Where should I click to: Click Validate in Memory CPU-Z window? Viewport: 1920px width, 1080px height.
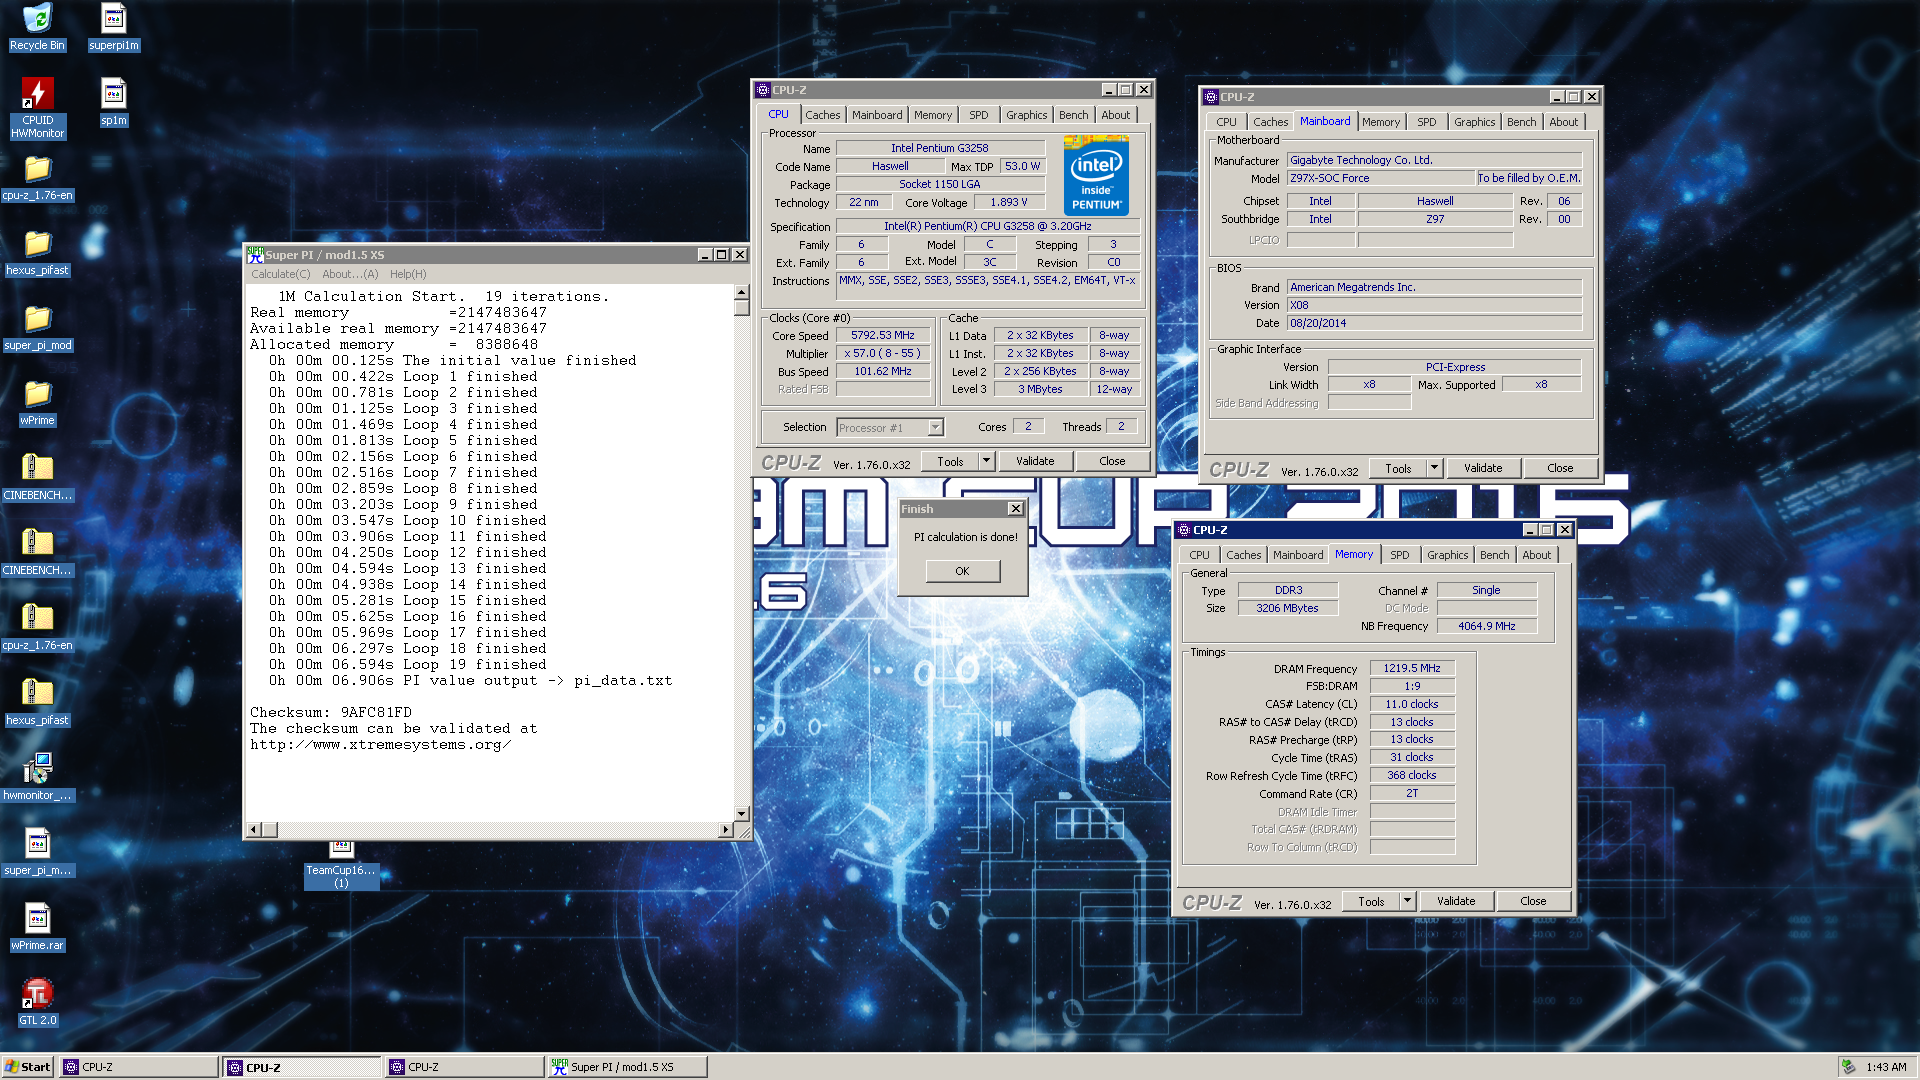[1456, 901]
